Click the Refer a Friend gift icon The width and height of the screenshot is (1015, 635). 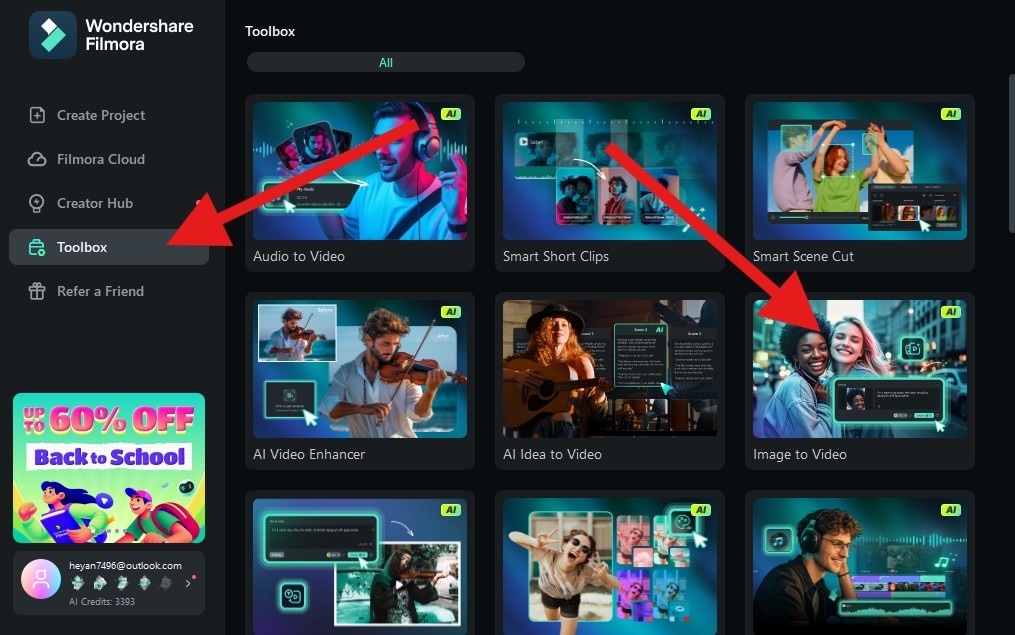point(37,291)
